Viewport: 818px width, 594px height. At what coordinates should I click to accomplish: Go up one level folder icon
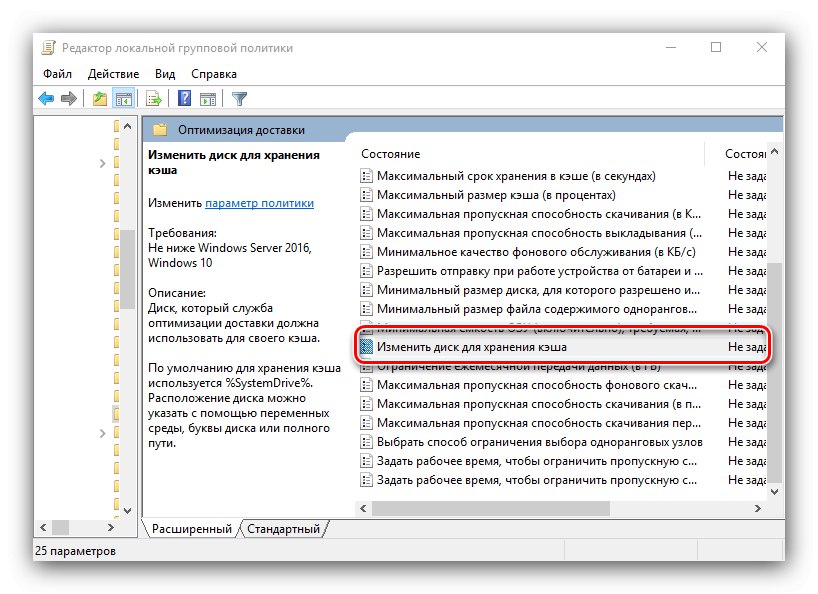tap(100, 98)
